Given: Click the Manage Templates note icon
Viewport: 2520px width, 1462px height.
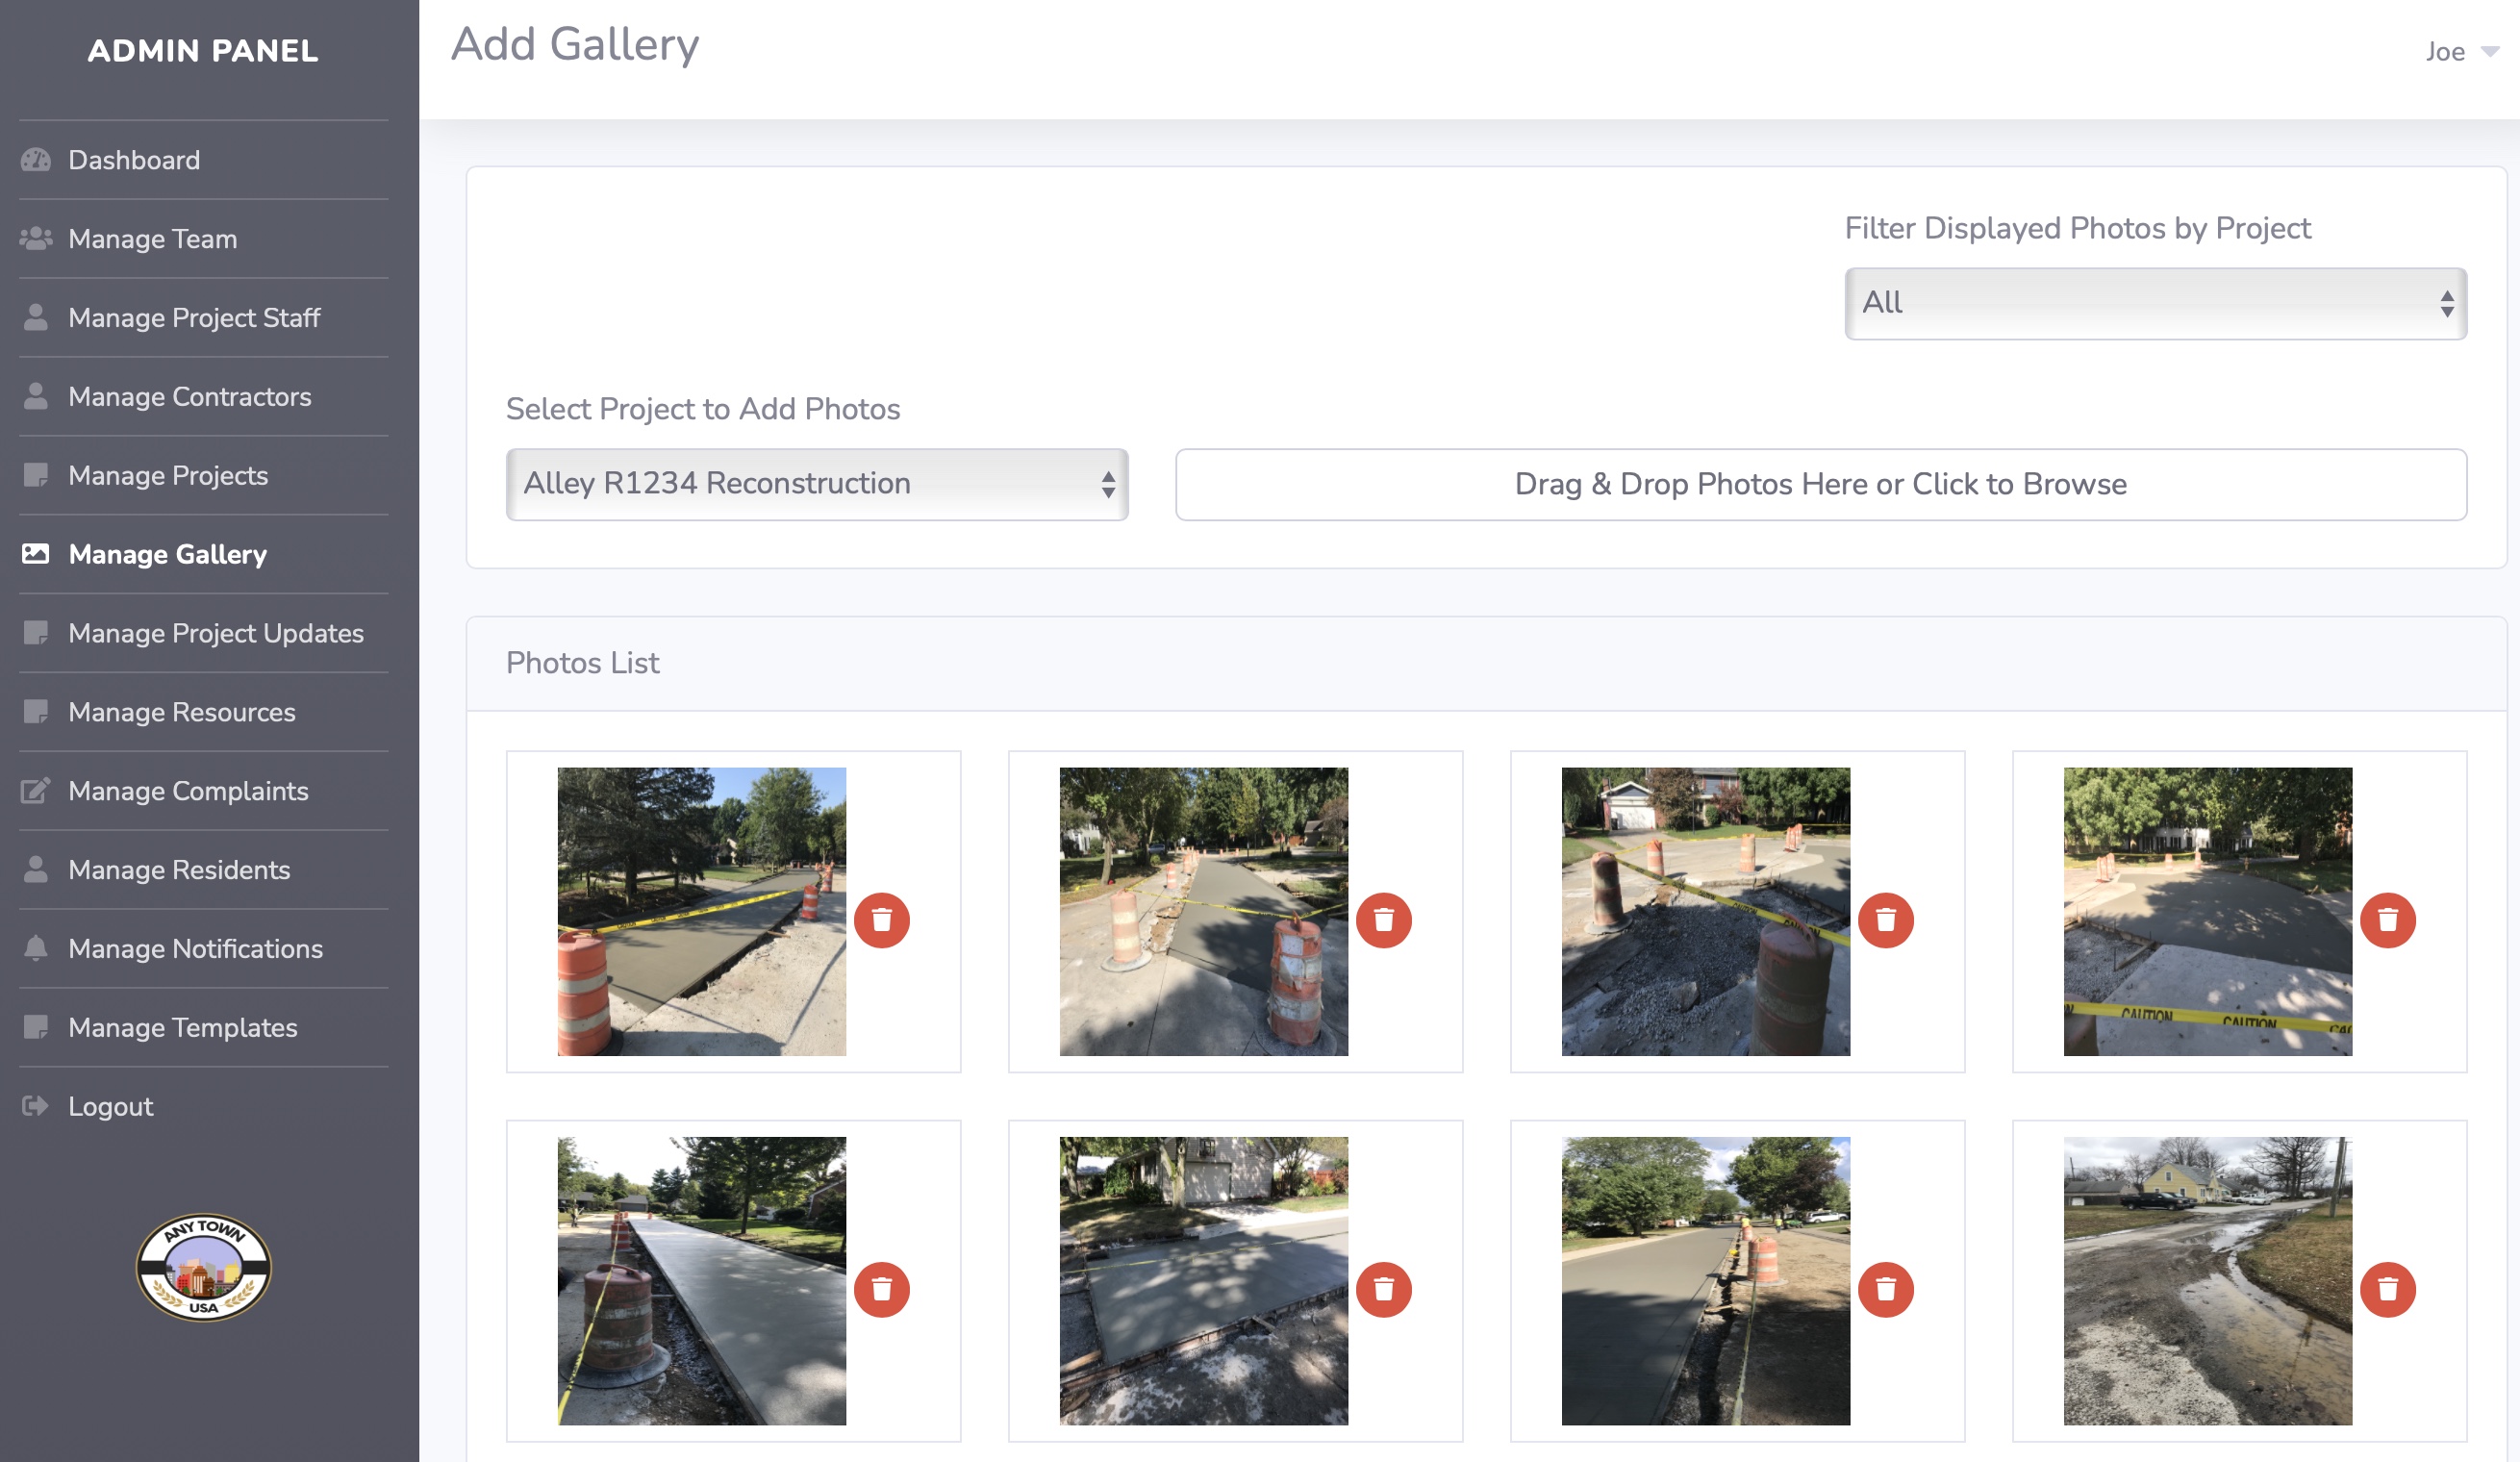Looking at the screenshot, I should (x=36, y=1028).
